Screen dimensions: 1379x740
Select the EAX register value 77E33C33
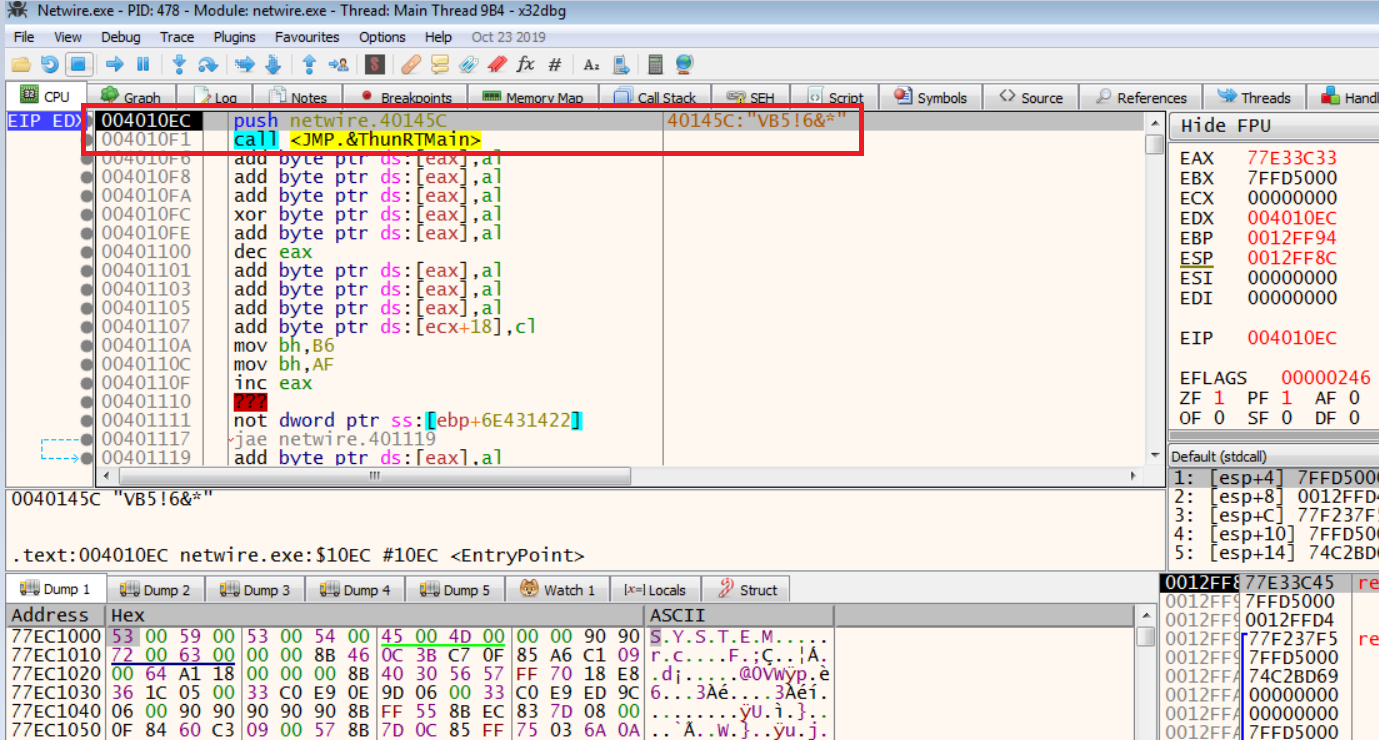(1291, 158)
